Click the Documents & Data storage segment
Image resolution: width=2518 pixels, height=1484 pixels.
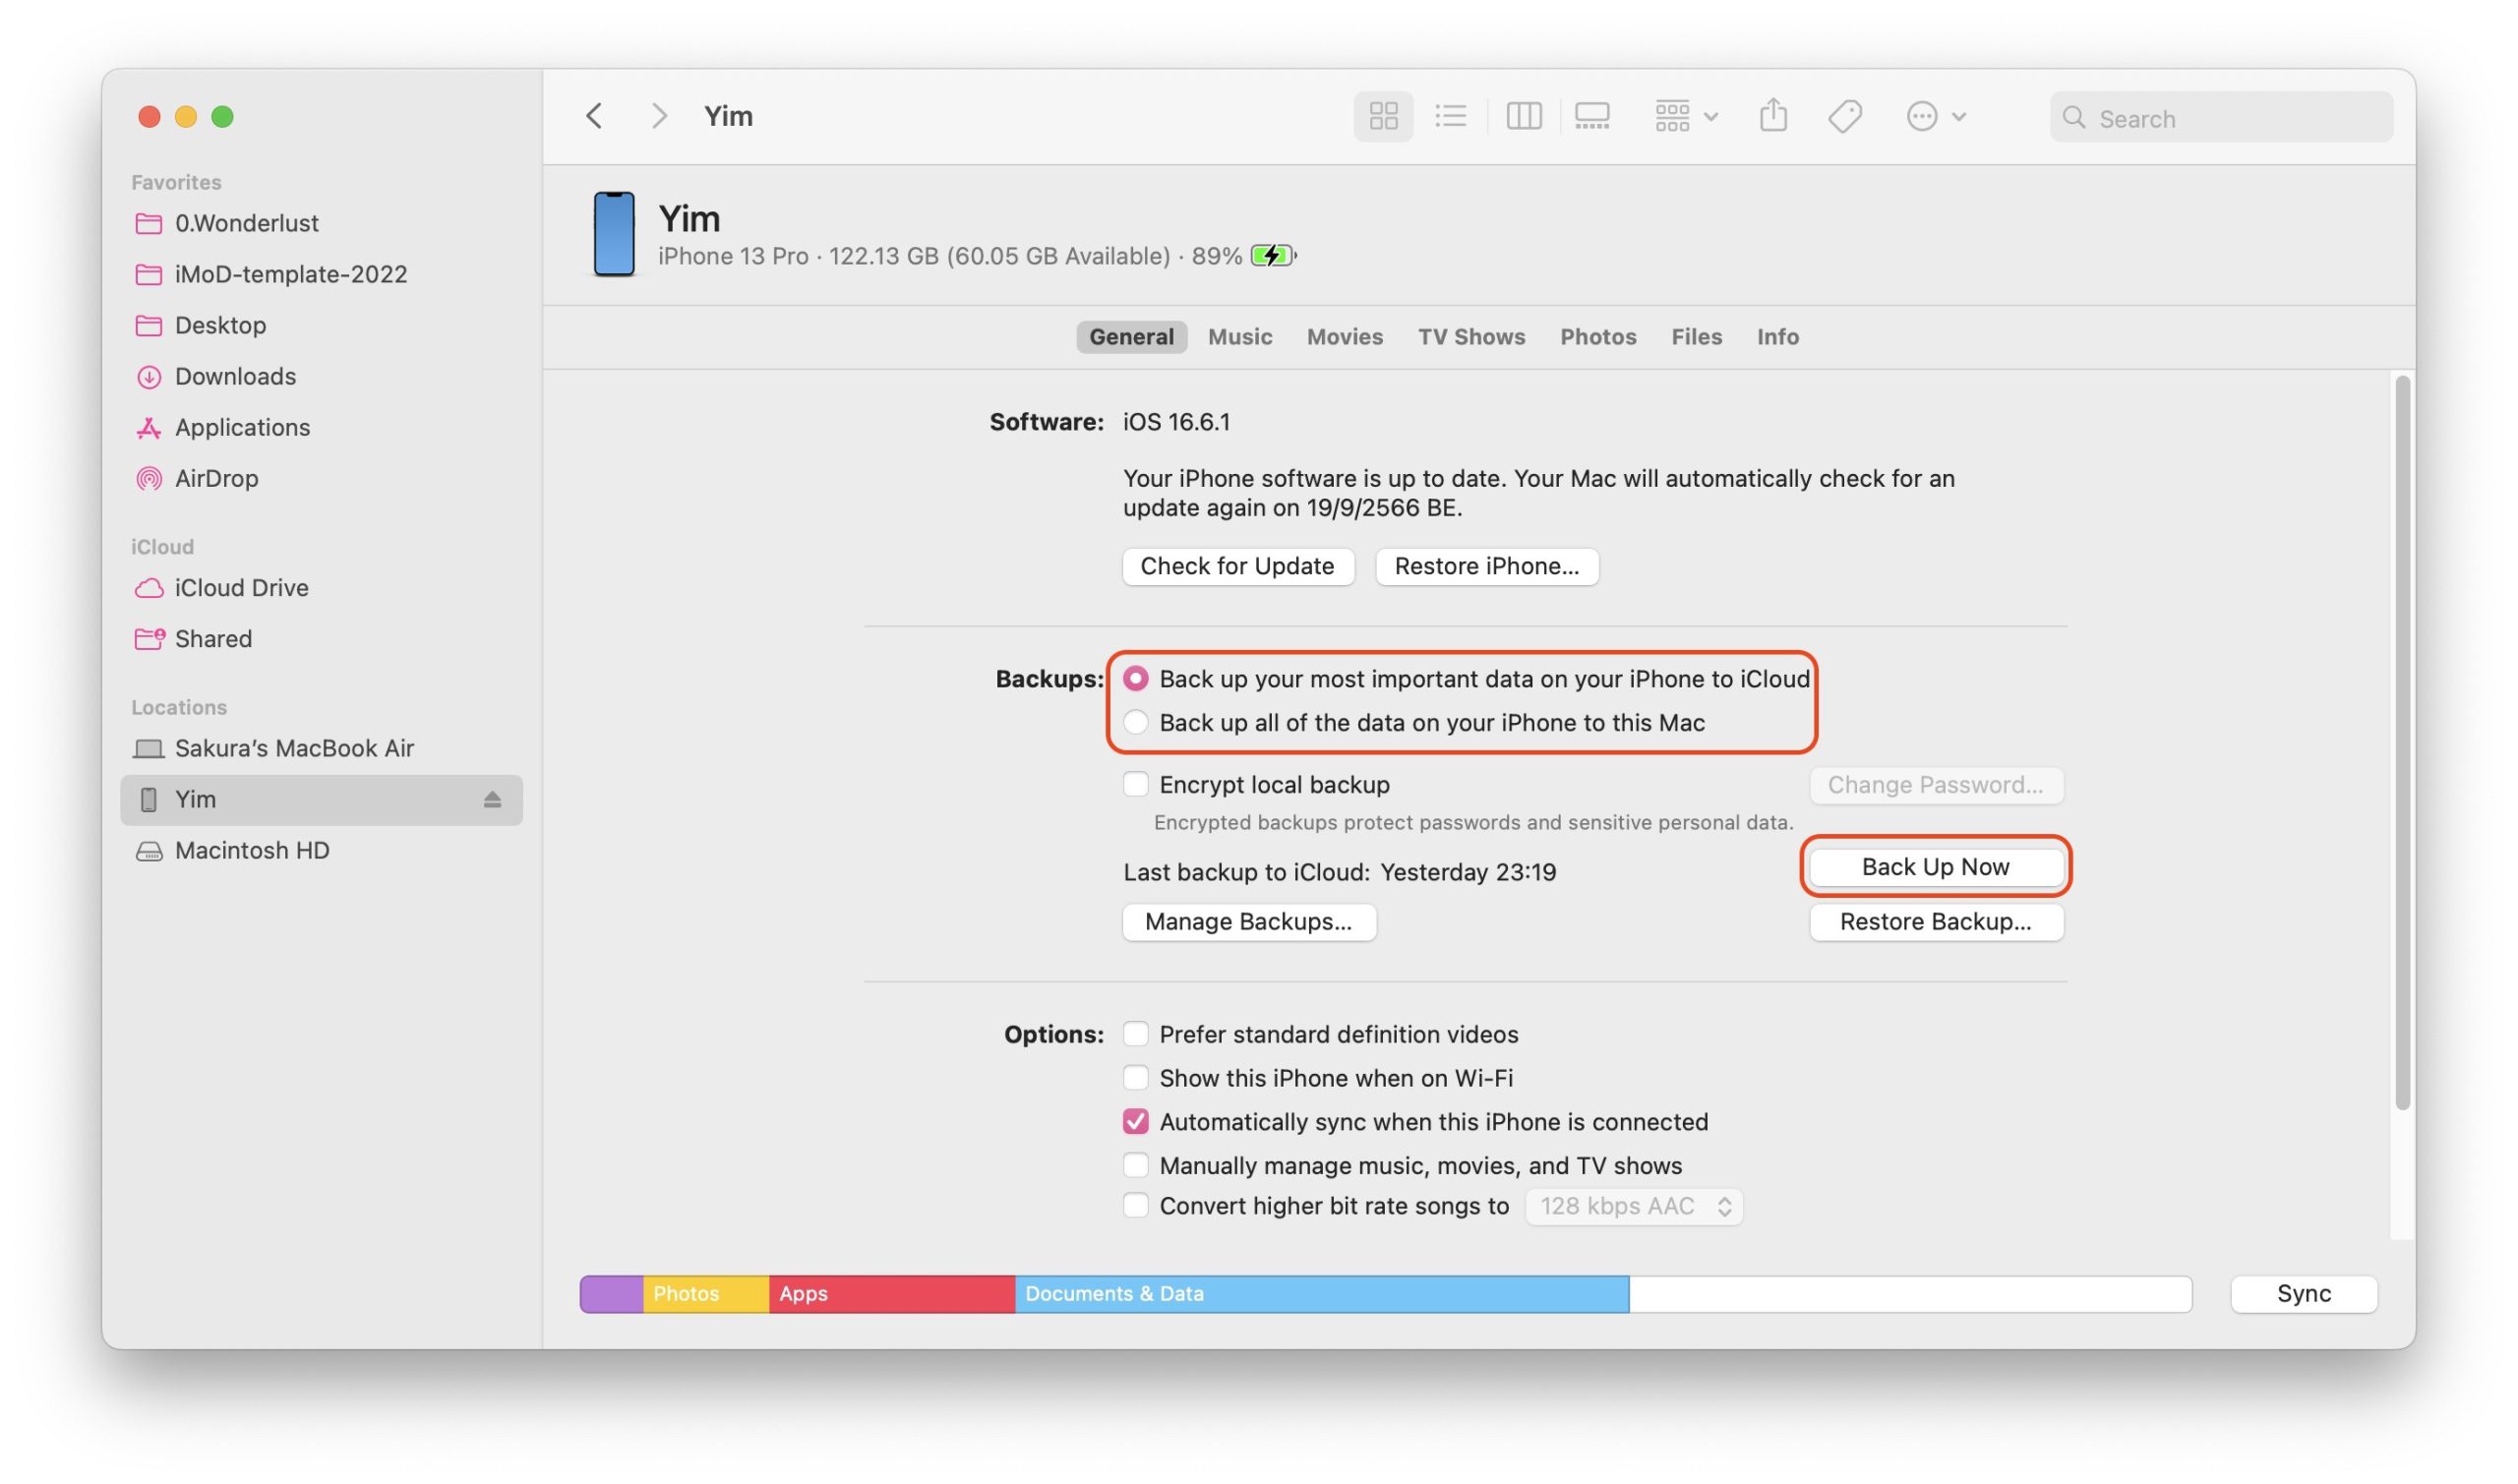1320,1295
